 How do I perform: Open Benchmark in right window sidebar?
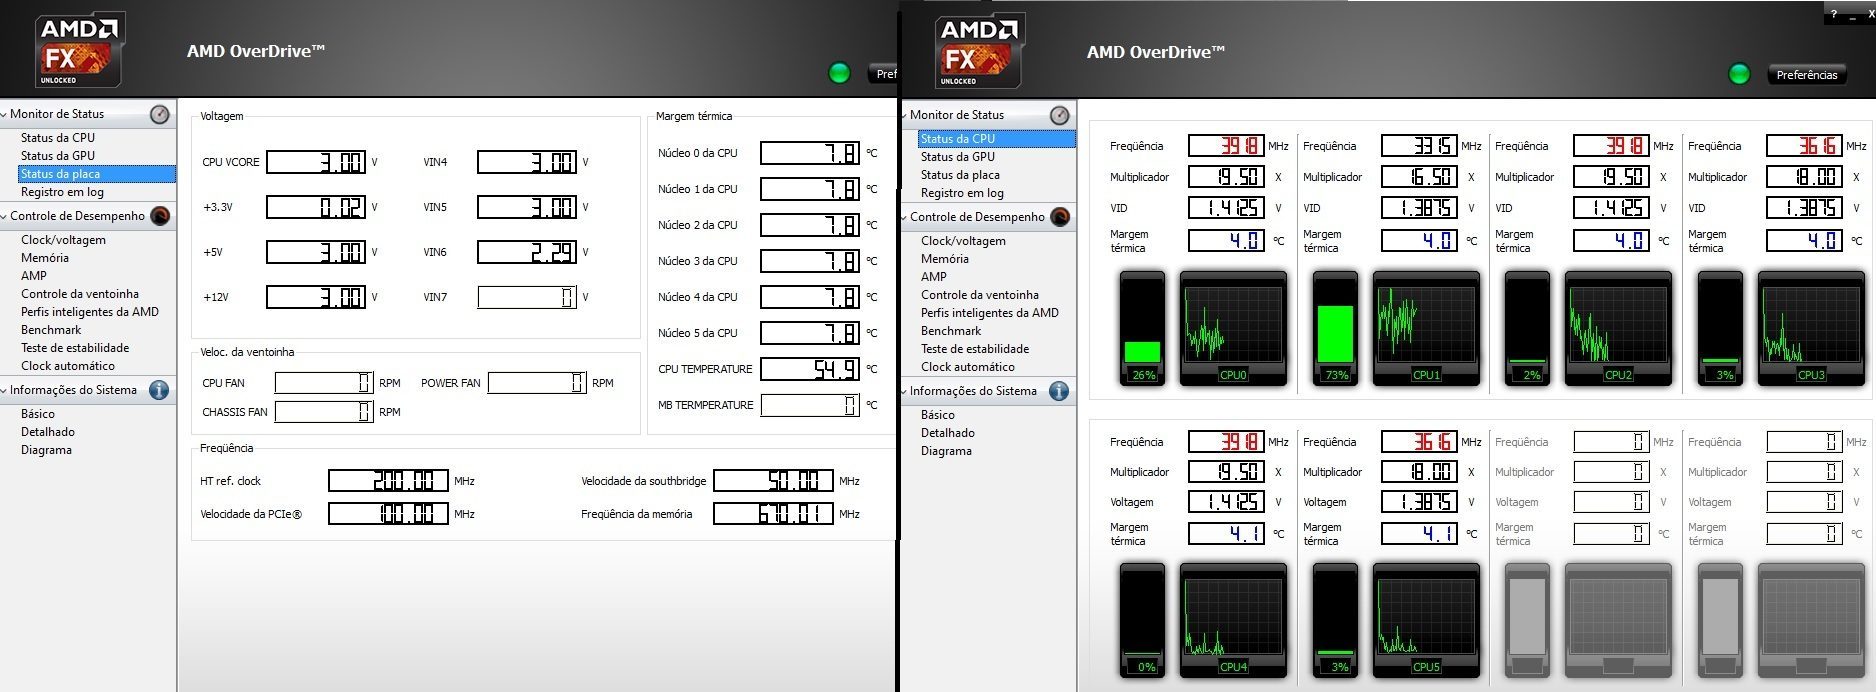click(951, 331)
